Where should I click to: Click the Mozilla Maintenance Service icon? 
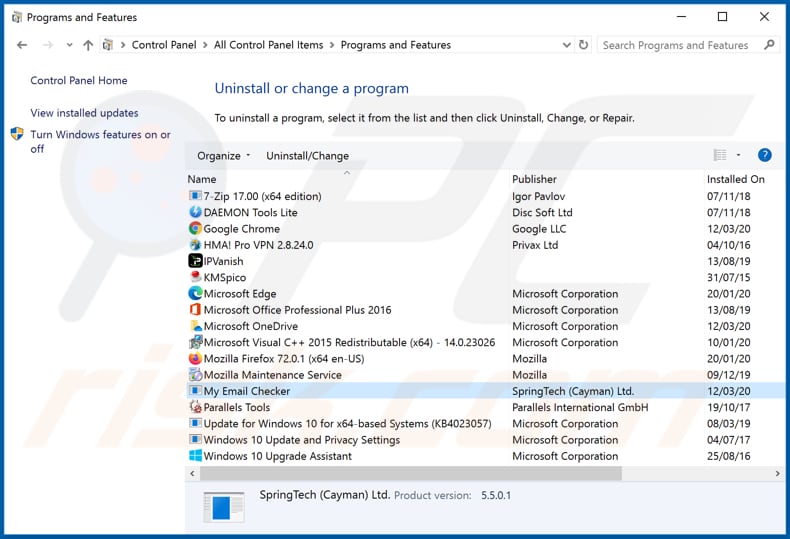(195, 374)
